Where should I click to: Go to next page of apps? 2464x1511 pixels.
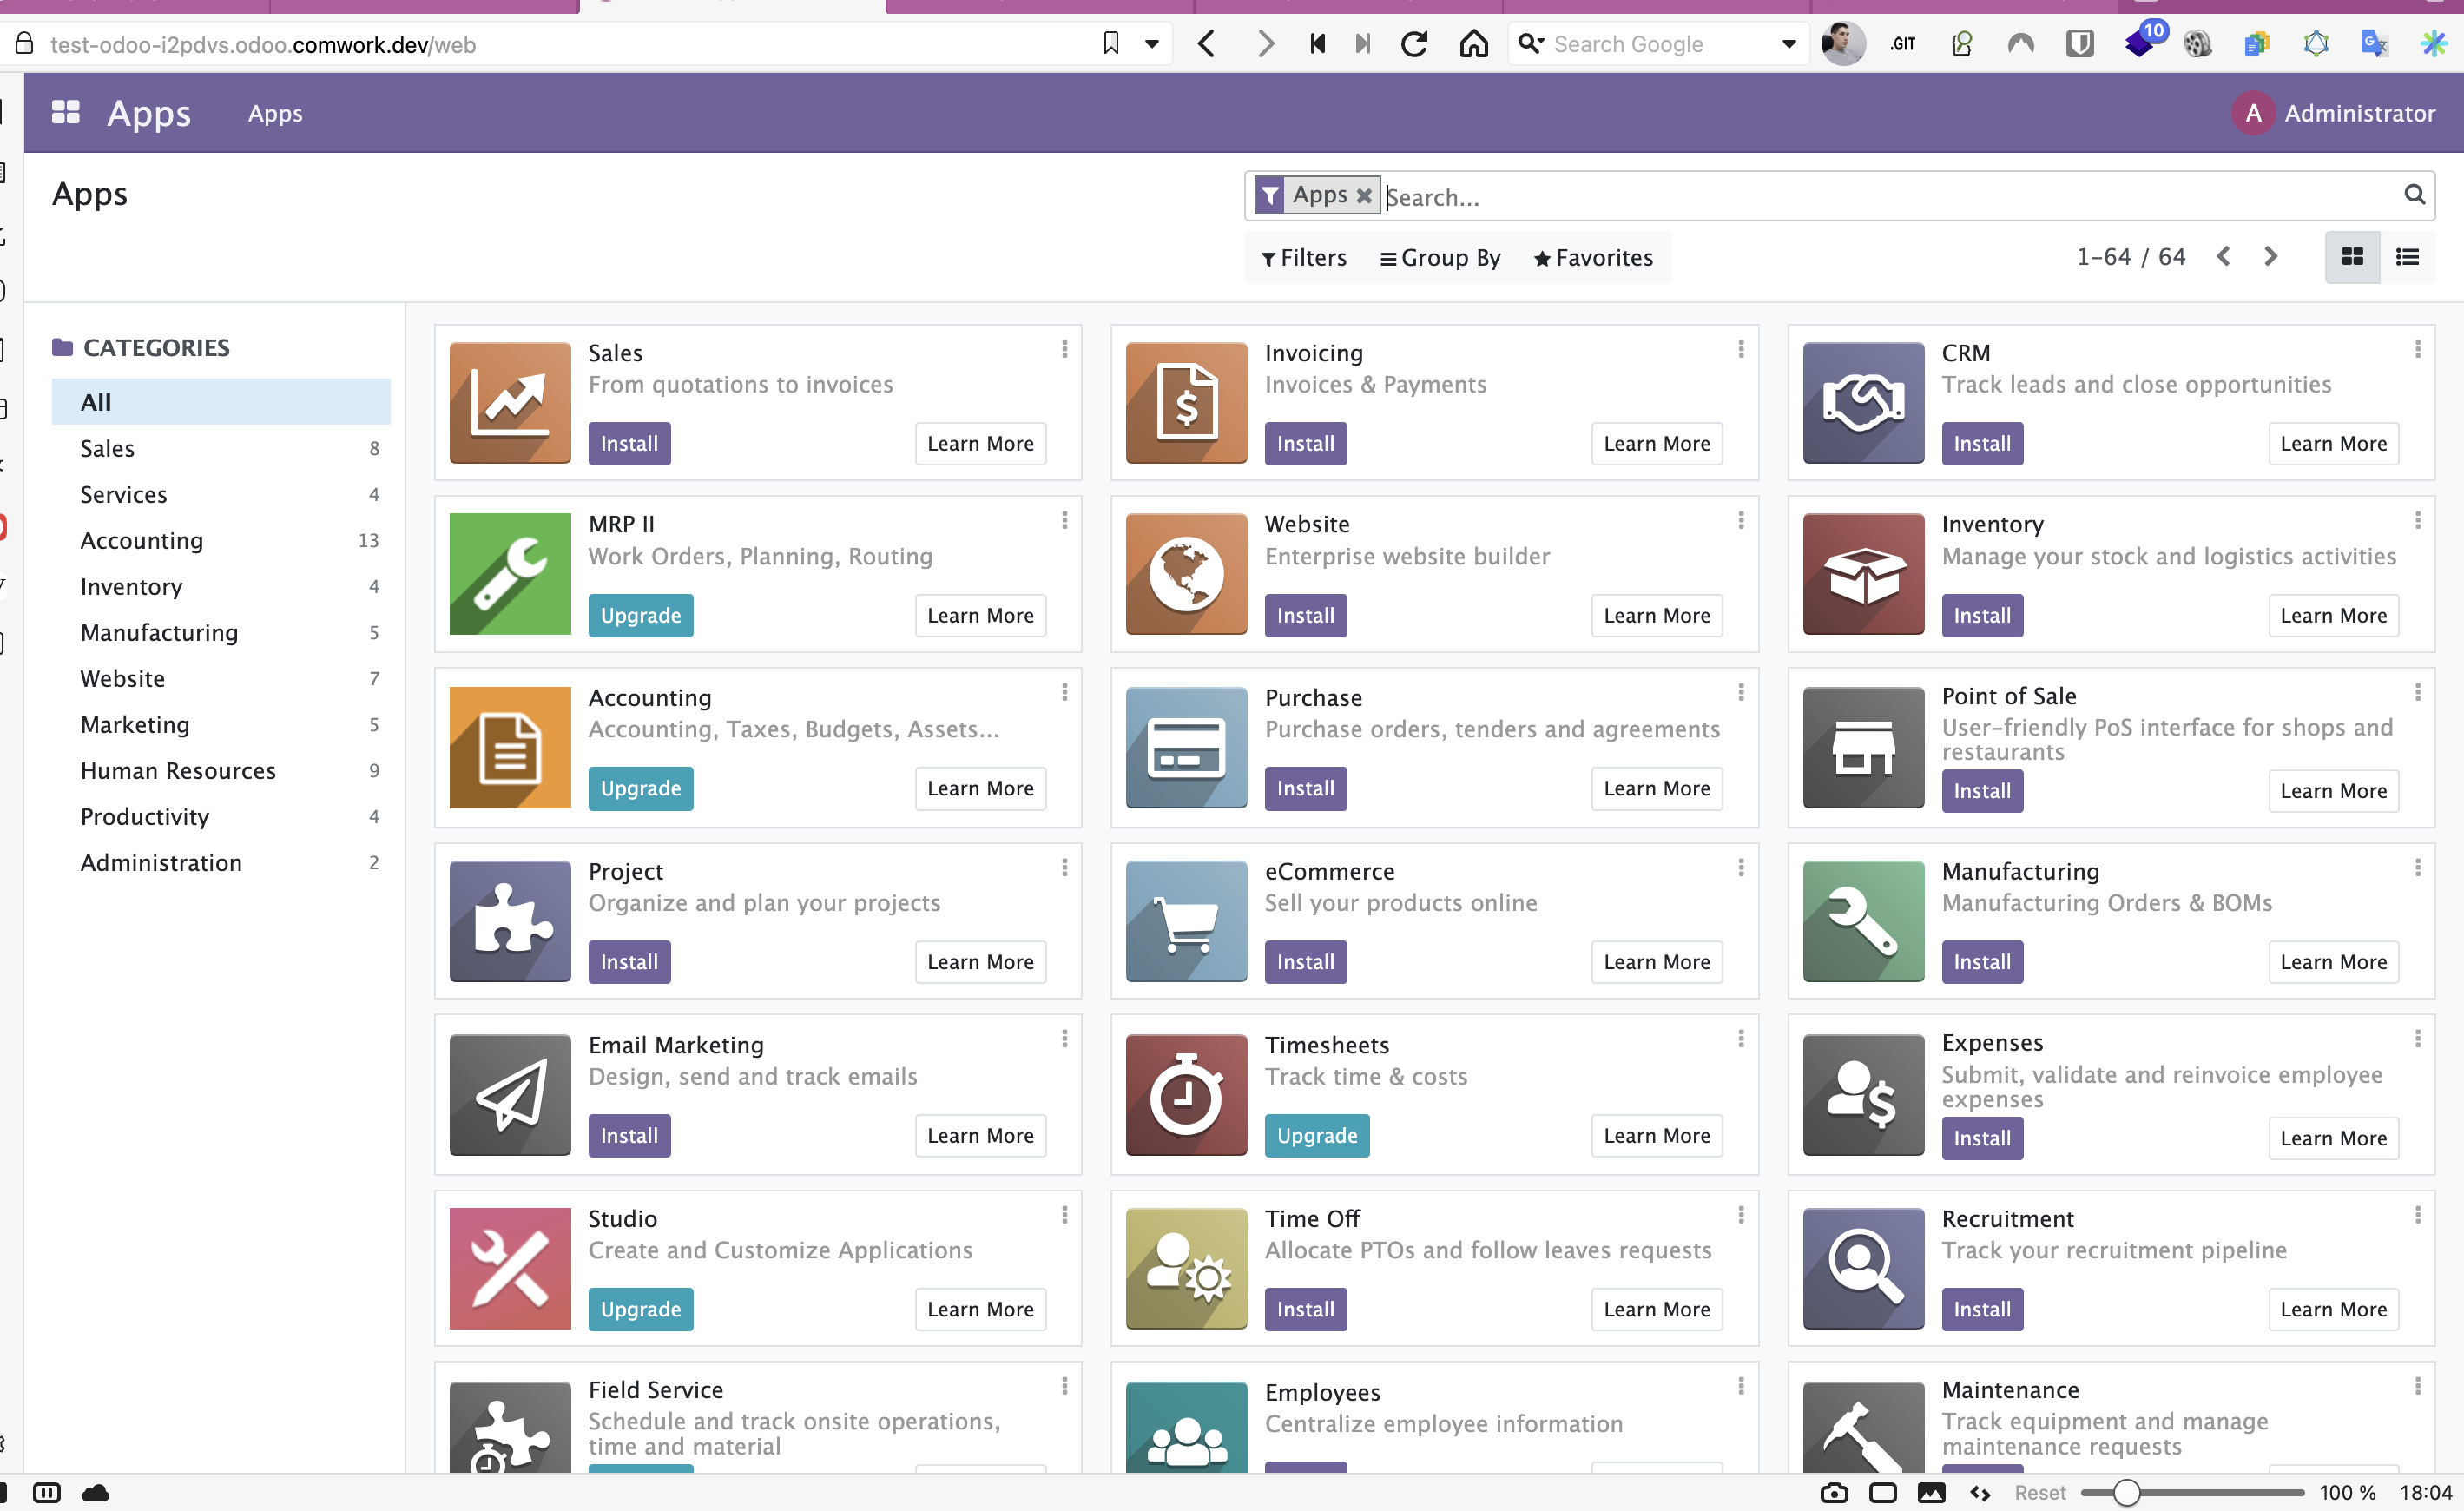pyautogui.click(x=2270, y=257)
